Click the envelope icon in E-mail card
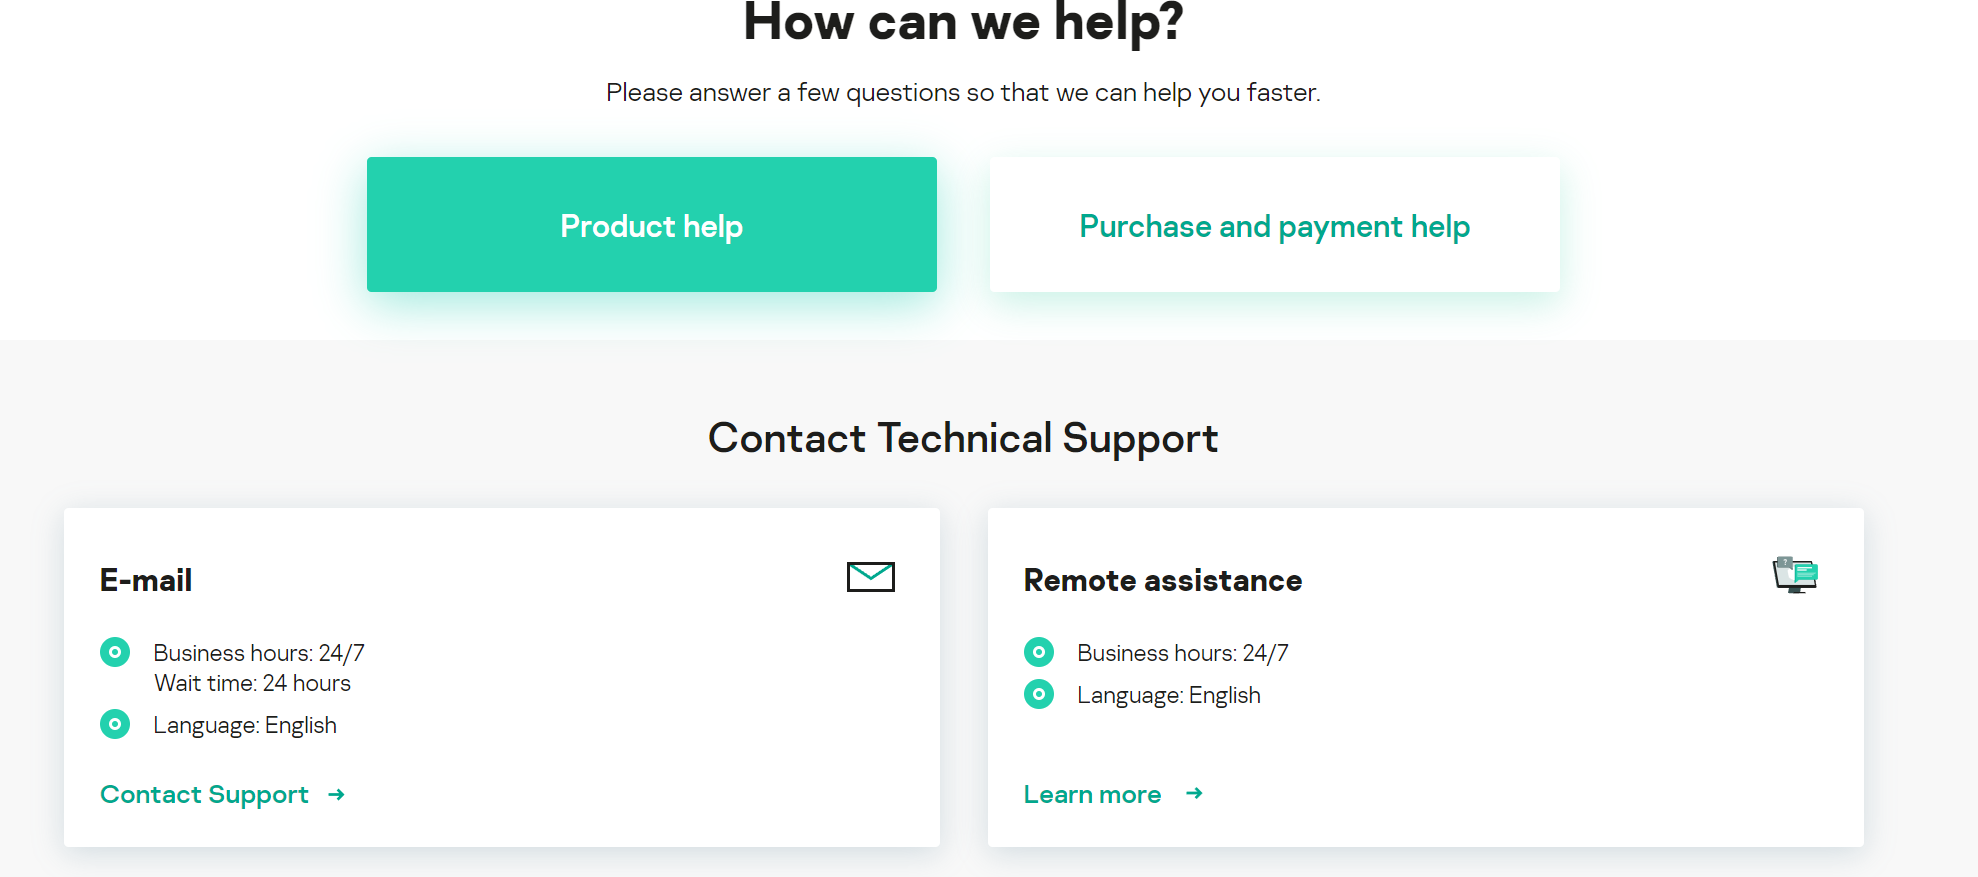Image resolution: width=1978 pixels, height=877 pixels. [x=870, y=577]
